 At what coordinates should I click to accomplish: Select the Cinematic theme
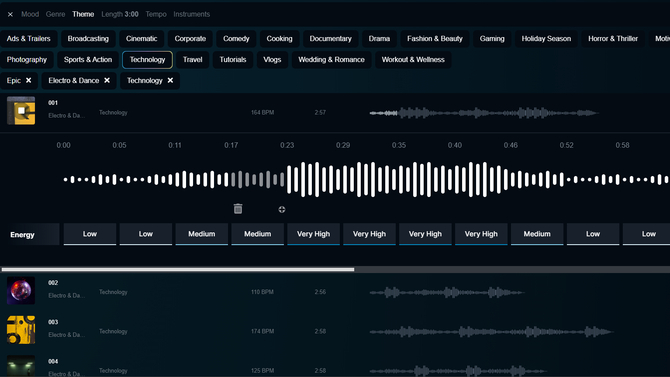click(x=141, y=38)
